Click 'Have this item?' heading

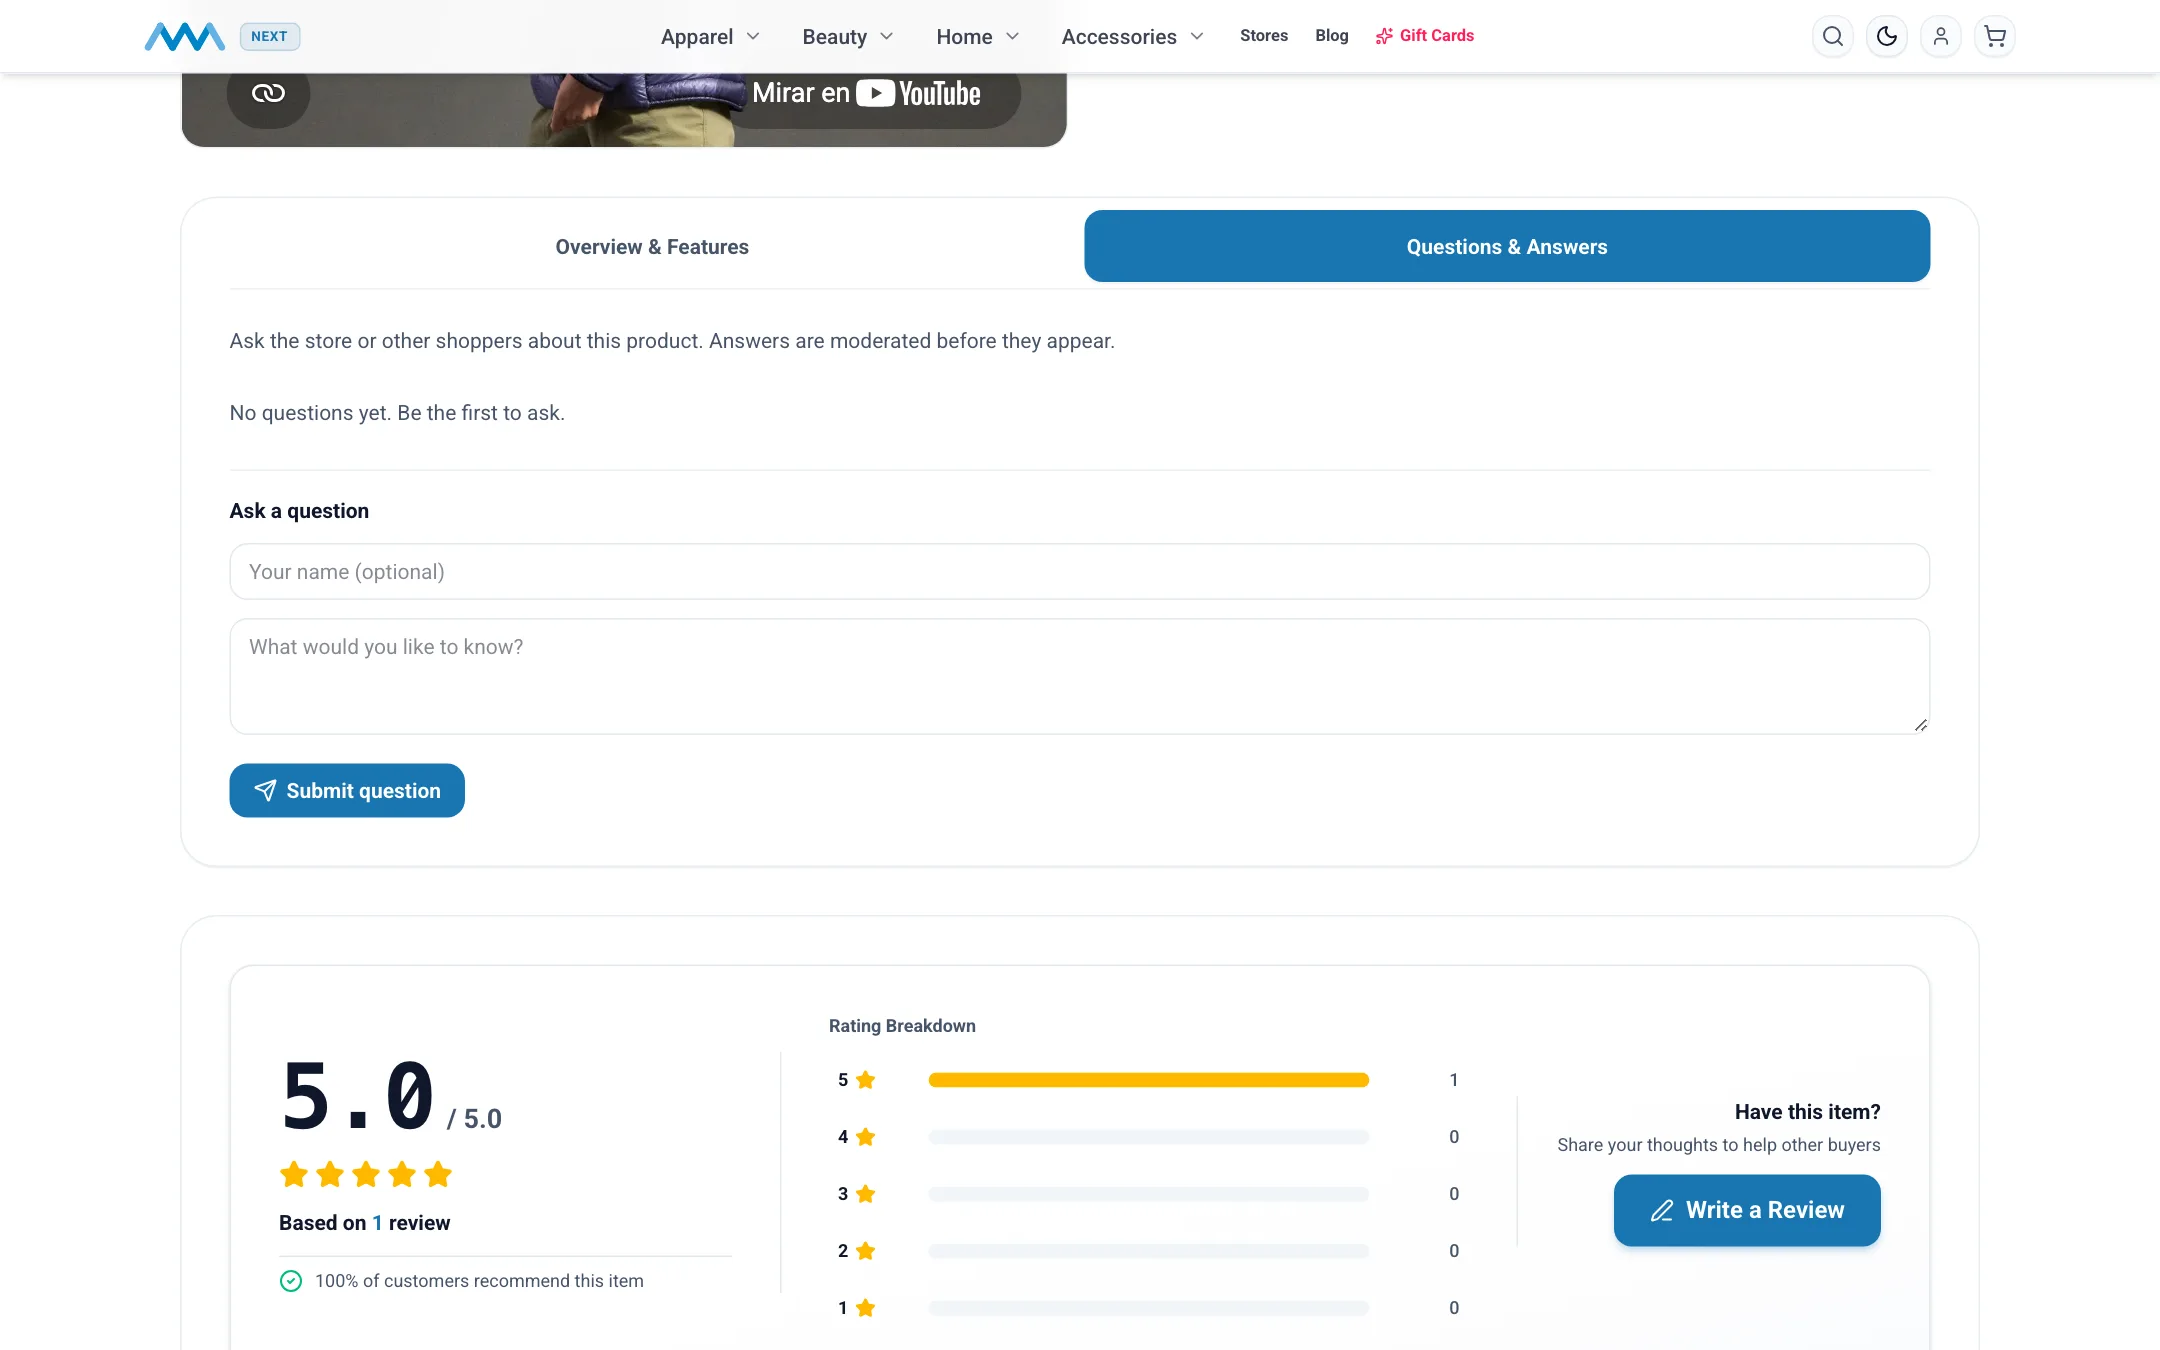(1807, 1112)
